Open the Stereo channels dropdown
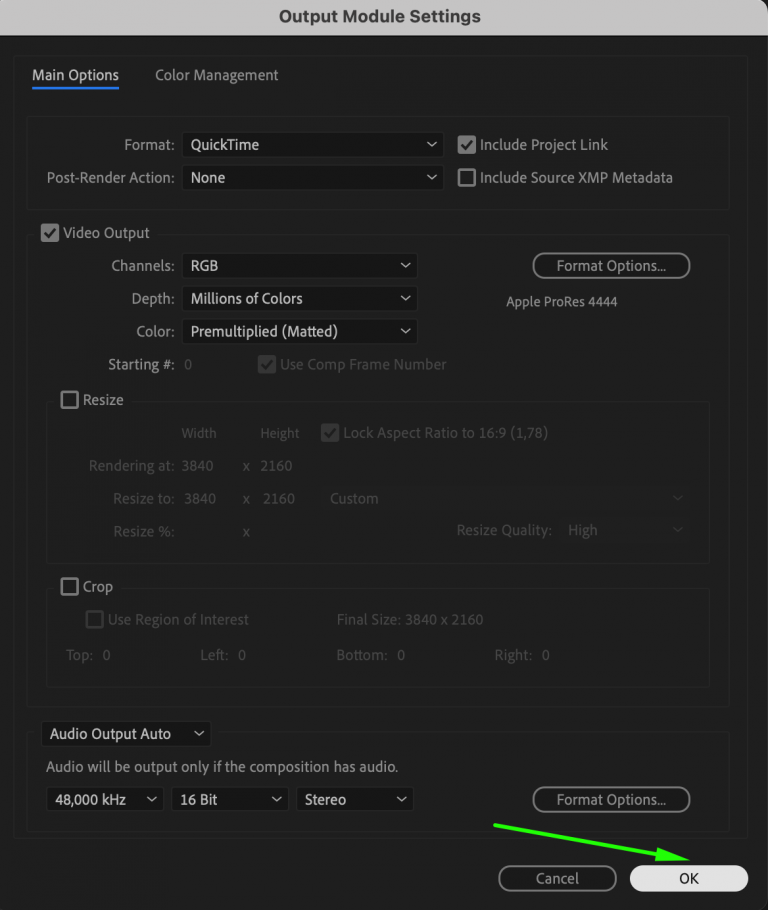The image size is (768, 910). [354, 799]
